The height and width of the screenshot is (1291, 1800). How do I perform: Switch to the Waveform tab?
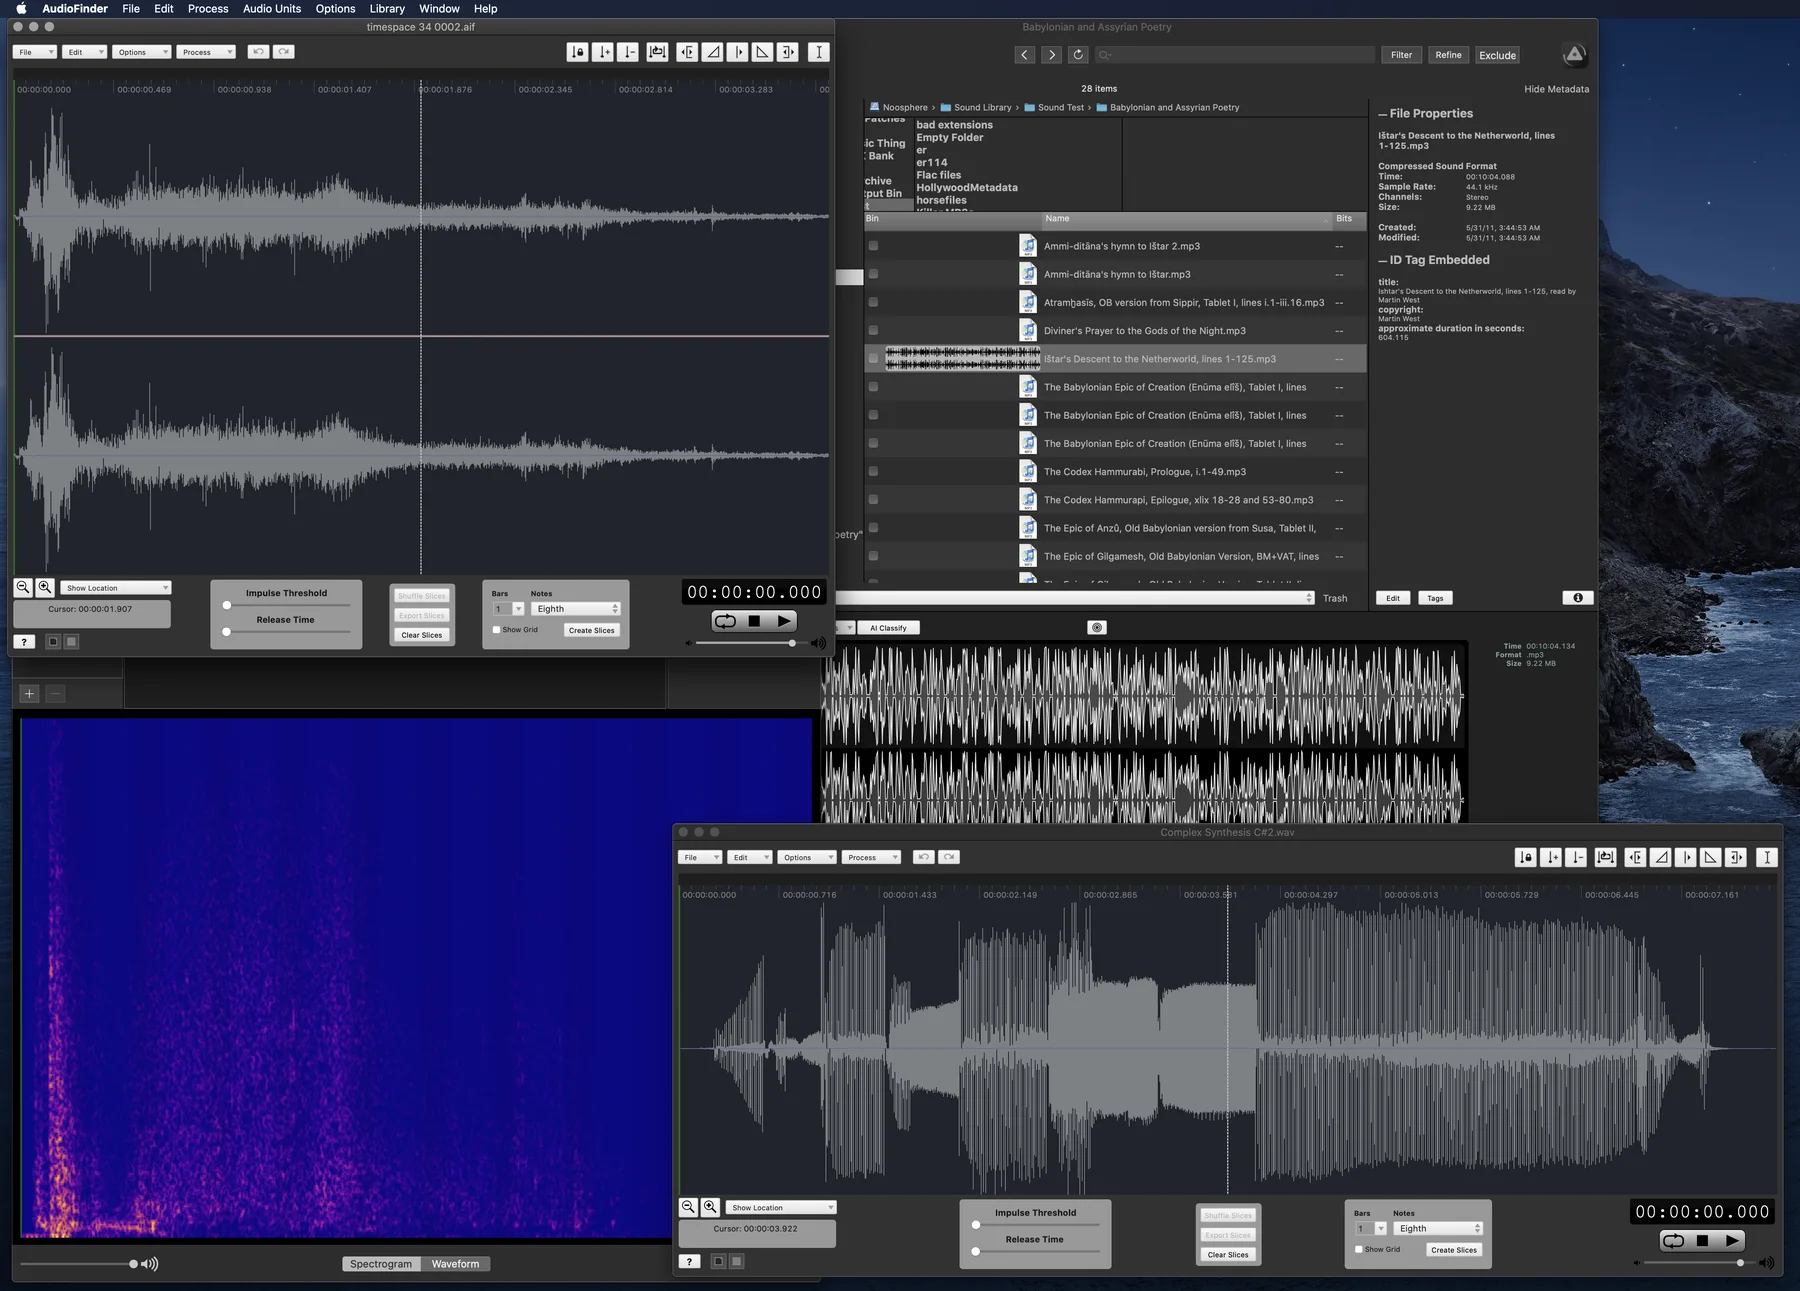point(455,1264)
